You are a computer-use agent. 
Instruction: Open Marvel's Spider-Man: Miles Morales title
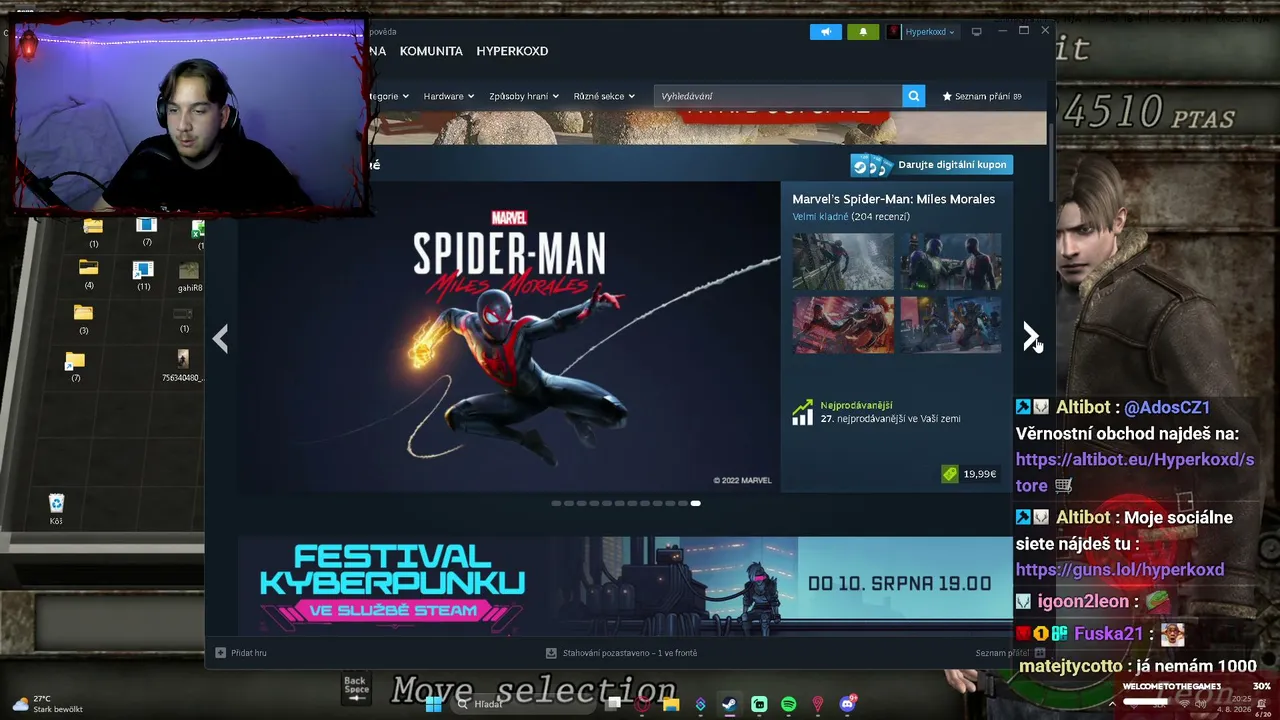click(x=893, y=199)
